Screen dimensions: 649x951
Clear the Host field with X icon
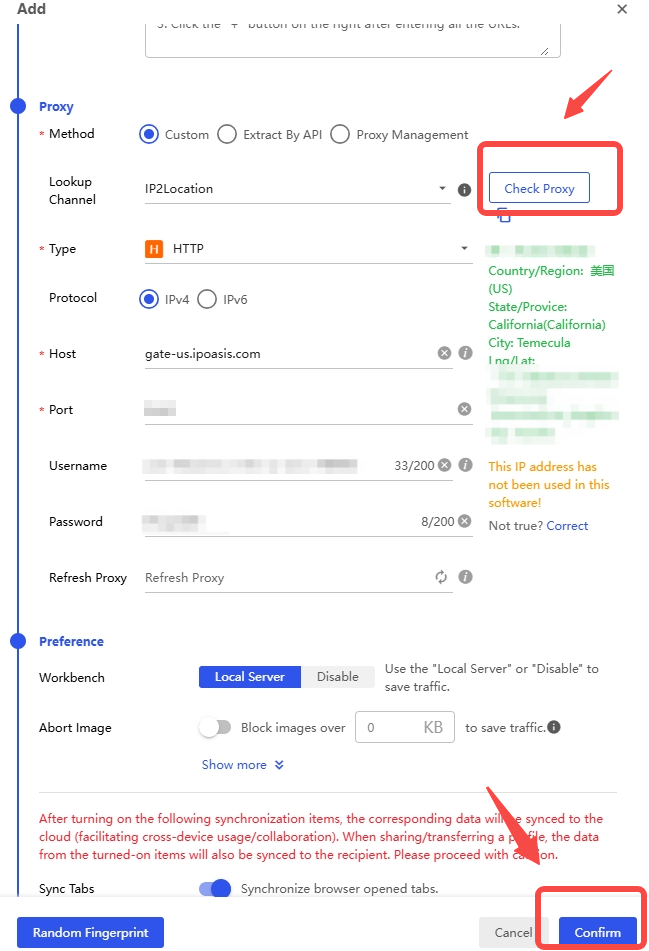[444, 354]
